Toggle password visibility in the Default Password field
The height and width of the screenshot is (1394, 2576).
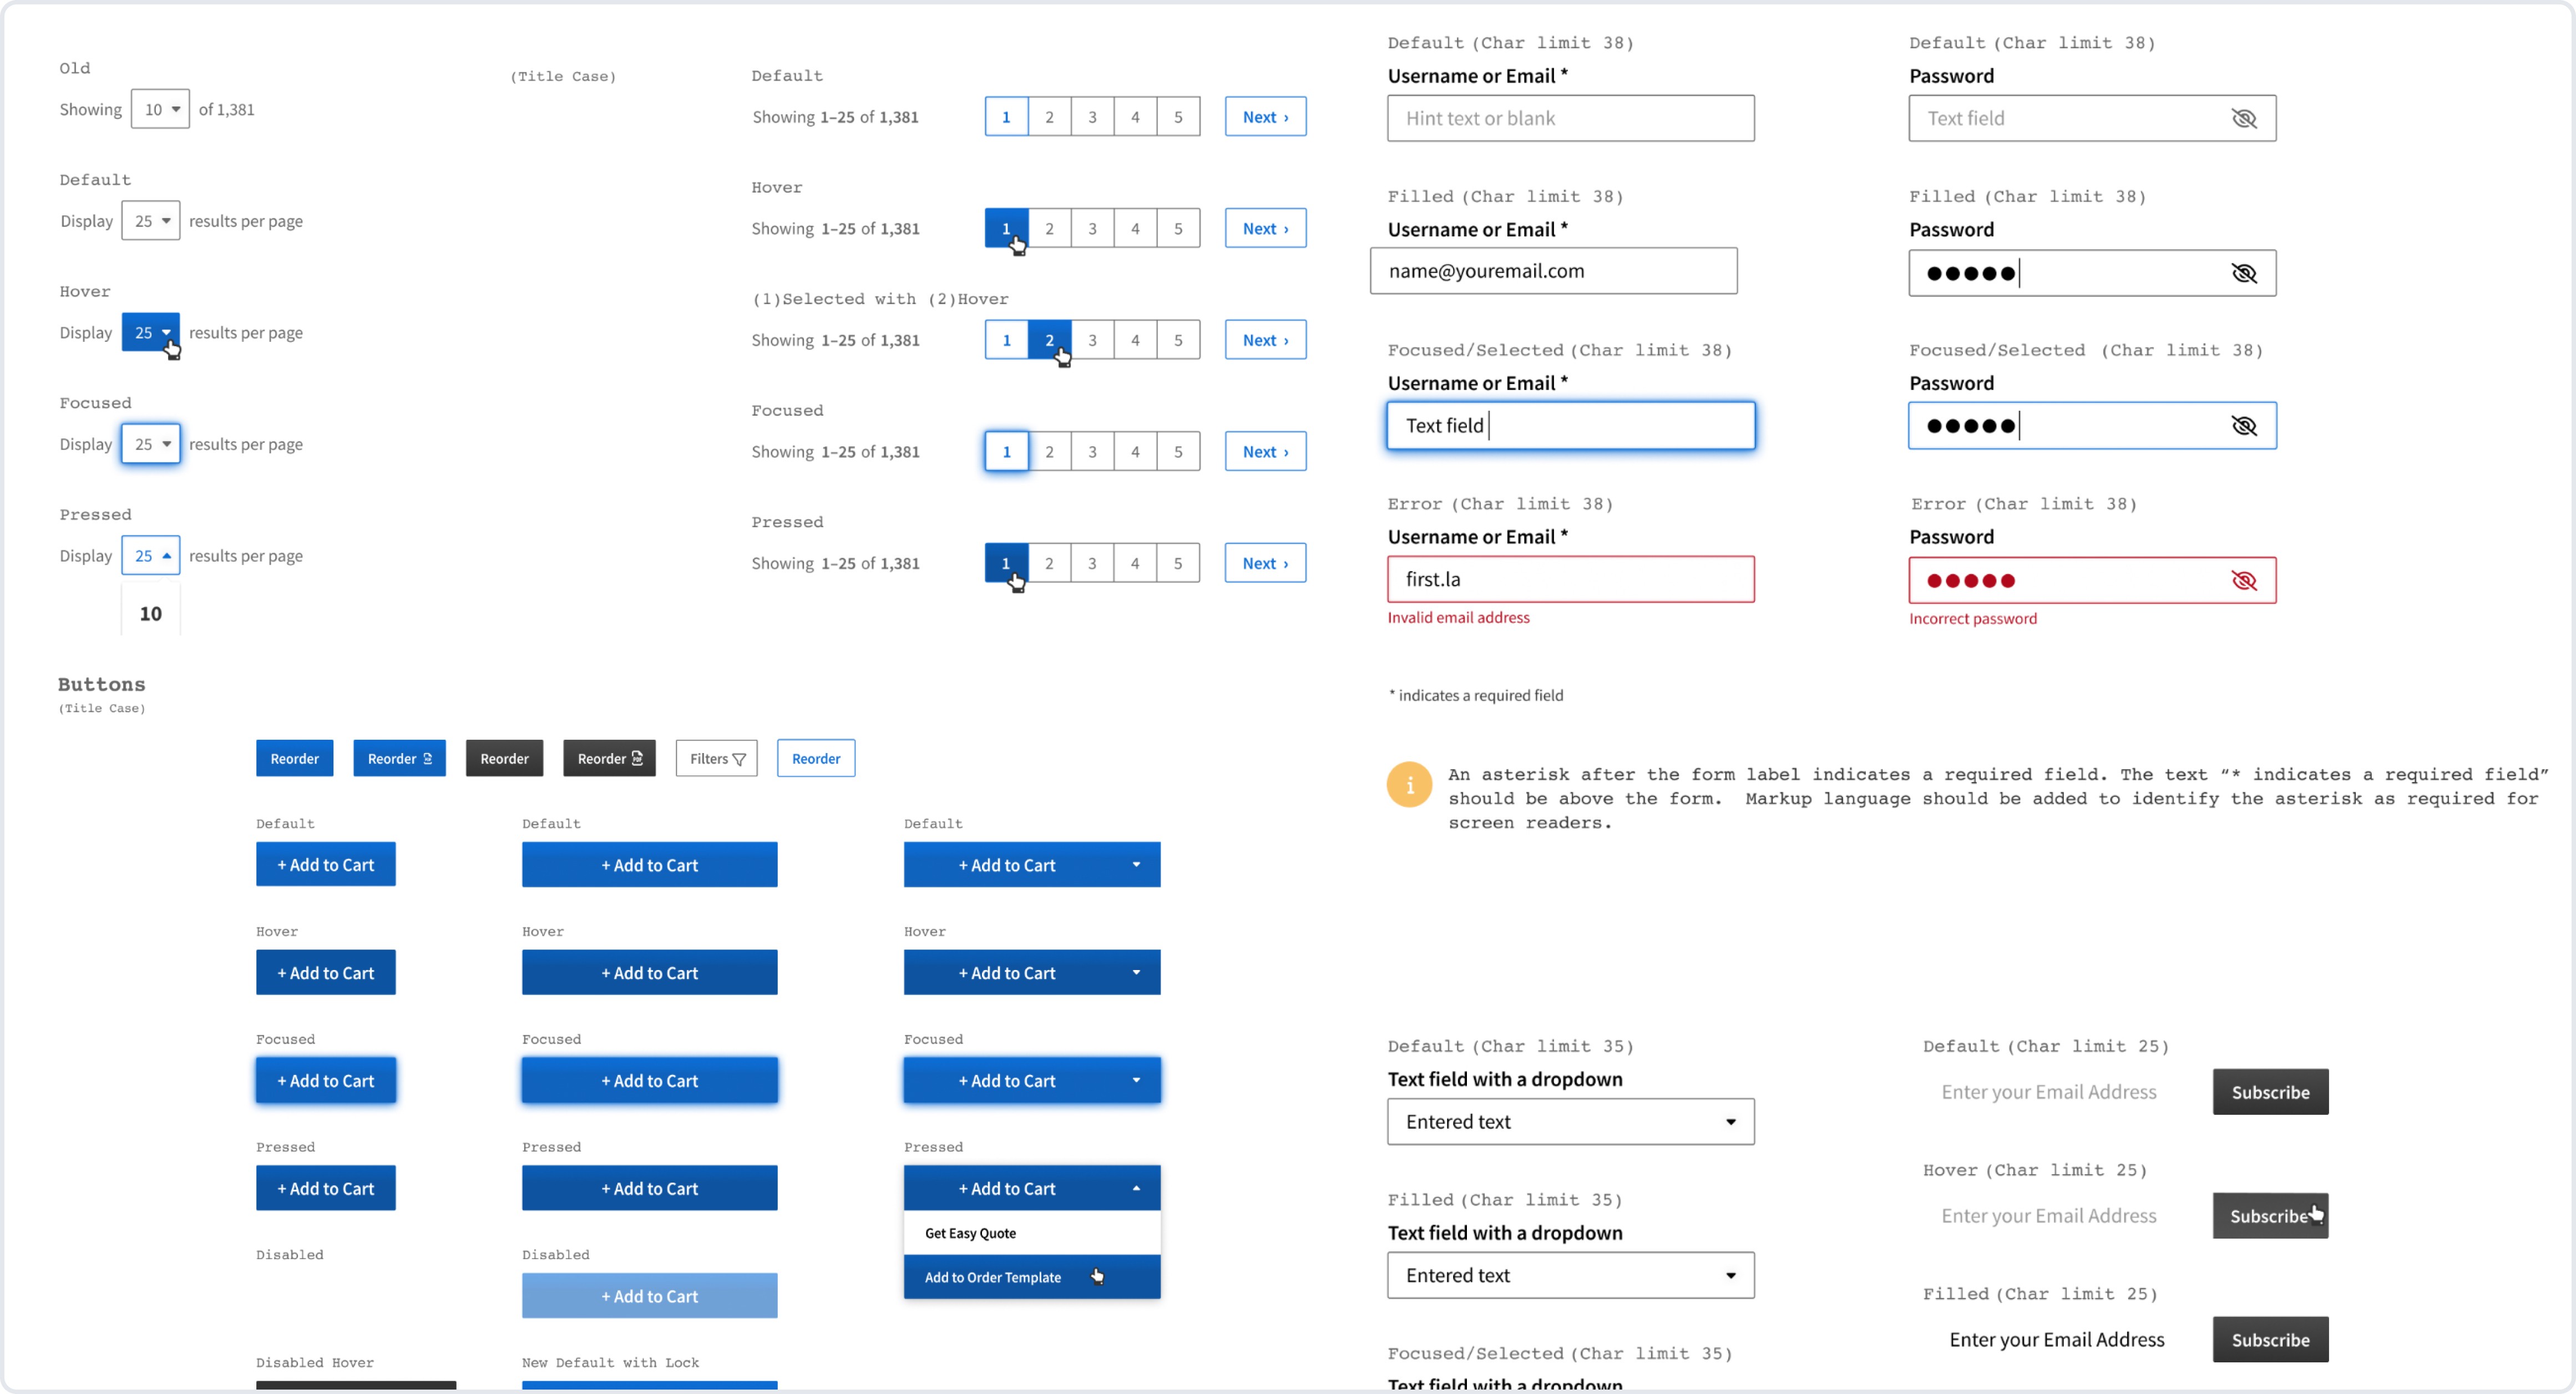tap(2243, 118)
